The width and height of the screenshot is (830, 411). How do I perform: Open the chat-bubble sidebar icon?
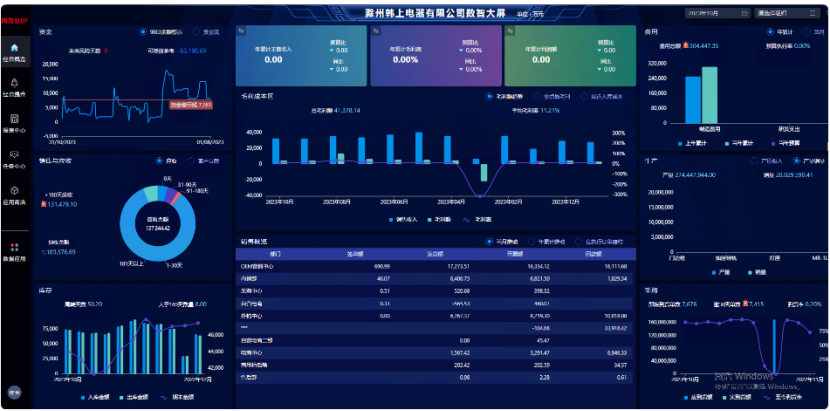(x=14, y=154)
